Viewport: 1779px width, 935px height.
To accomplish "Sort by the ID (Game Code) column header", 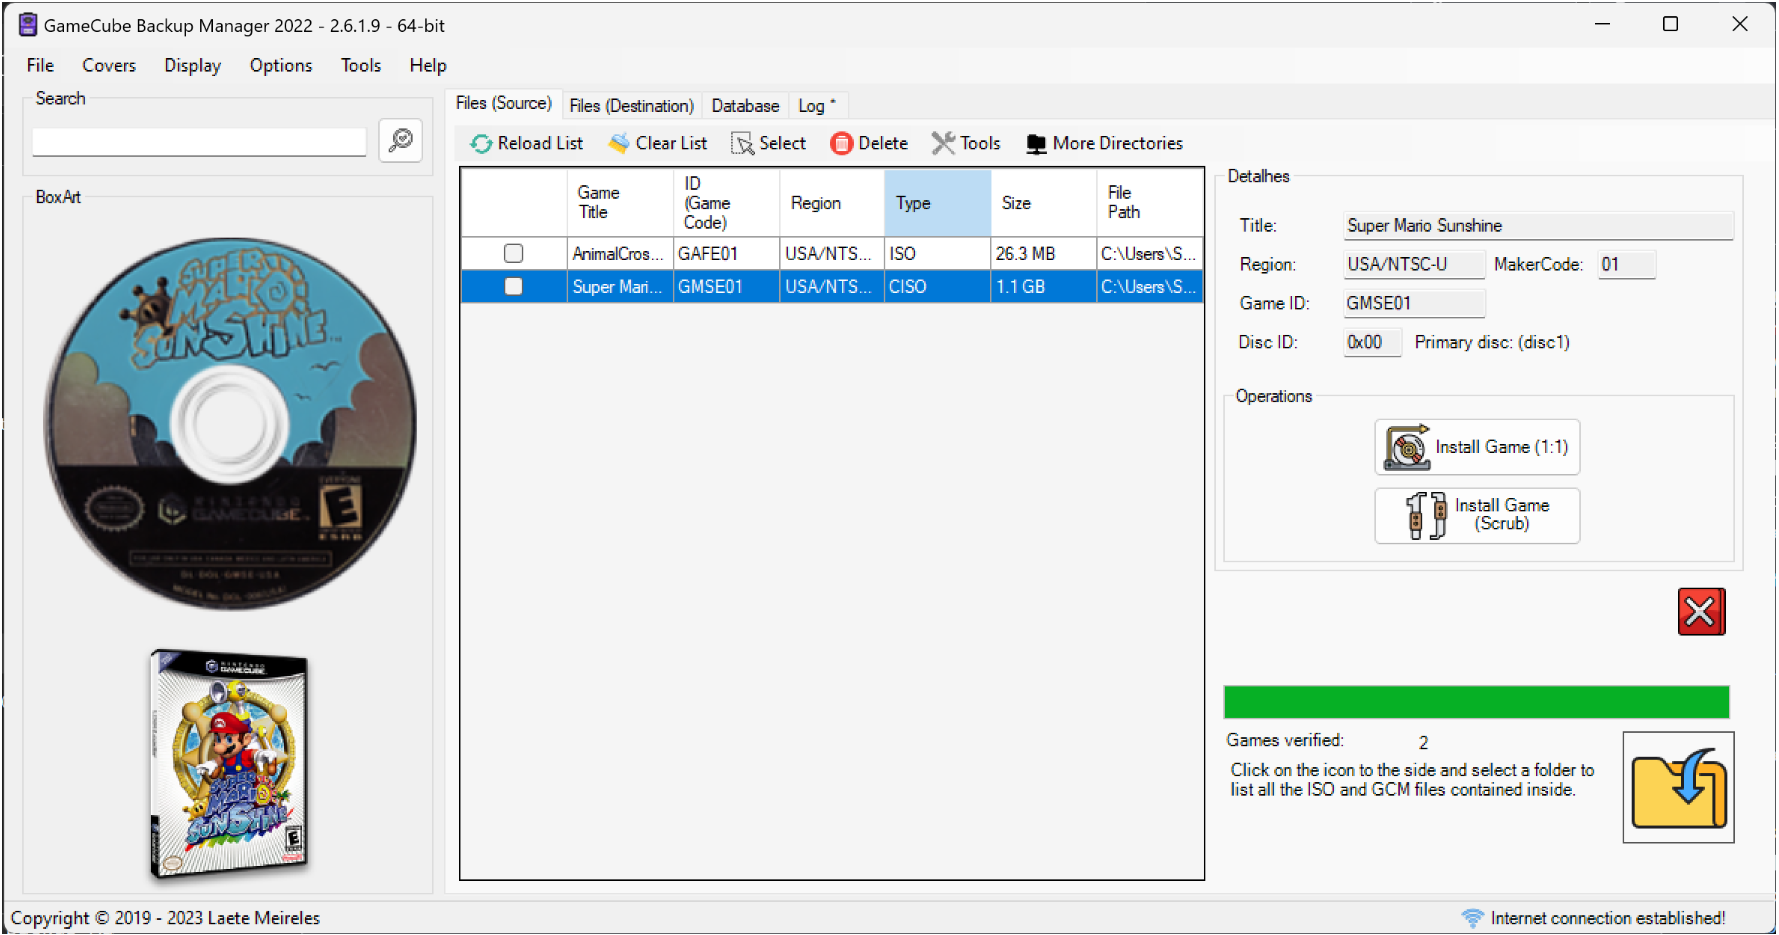I will tap(726, 203).
